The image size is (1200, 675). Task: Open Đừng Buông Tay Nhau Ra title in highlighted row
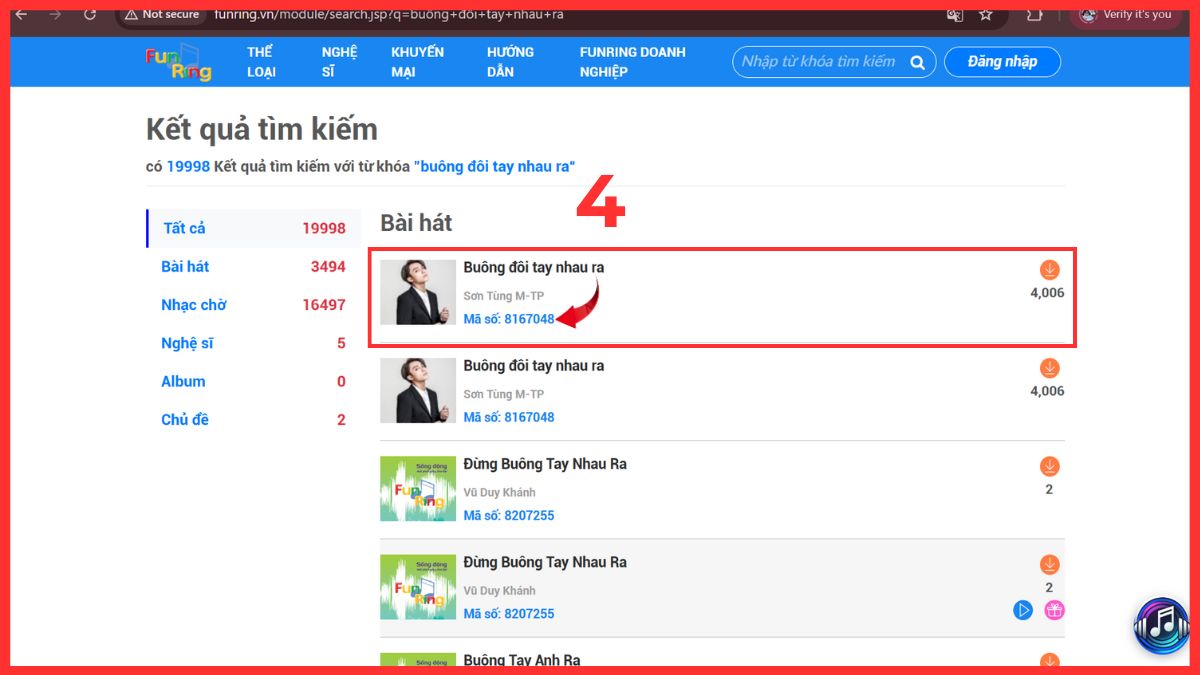(x=545, y=562)
